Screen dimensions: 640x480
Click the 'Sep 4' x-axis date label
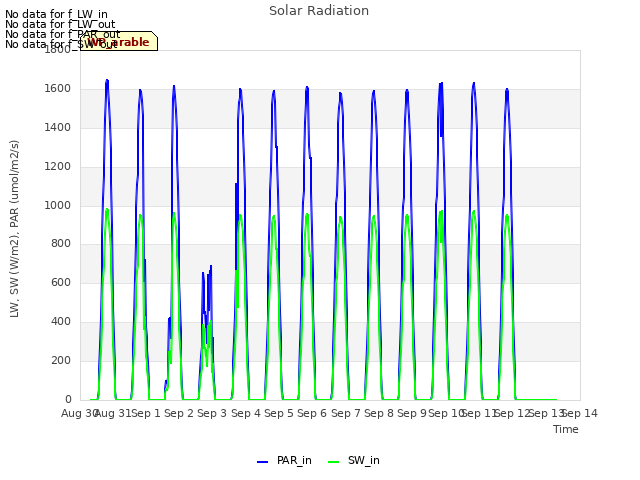coord(246,413)
